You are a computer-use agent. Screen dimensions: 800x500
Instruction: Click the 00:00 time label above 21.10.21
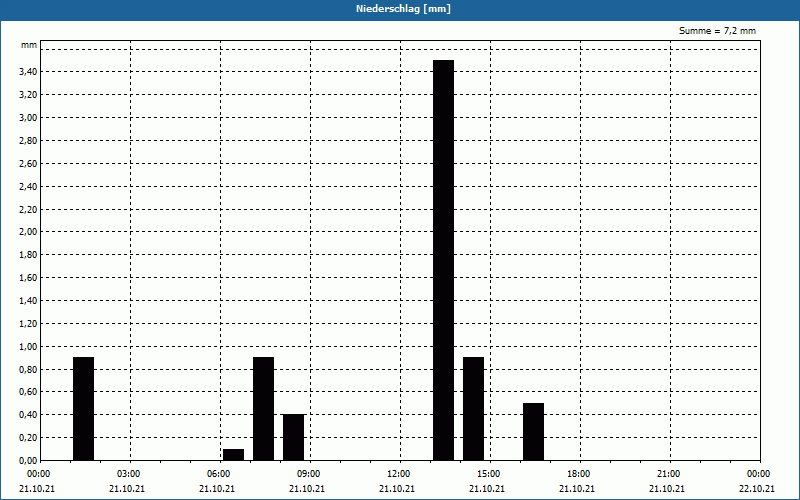pyautogui.click(x=38, y=474)
